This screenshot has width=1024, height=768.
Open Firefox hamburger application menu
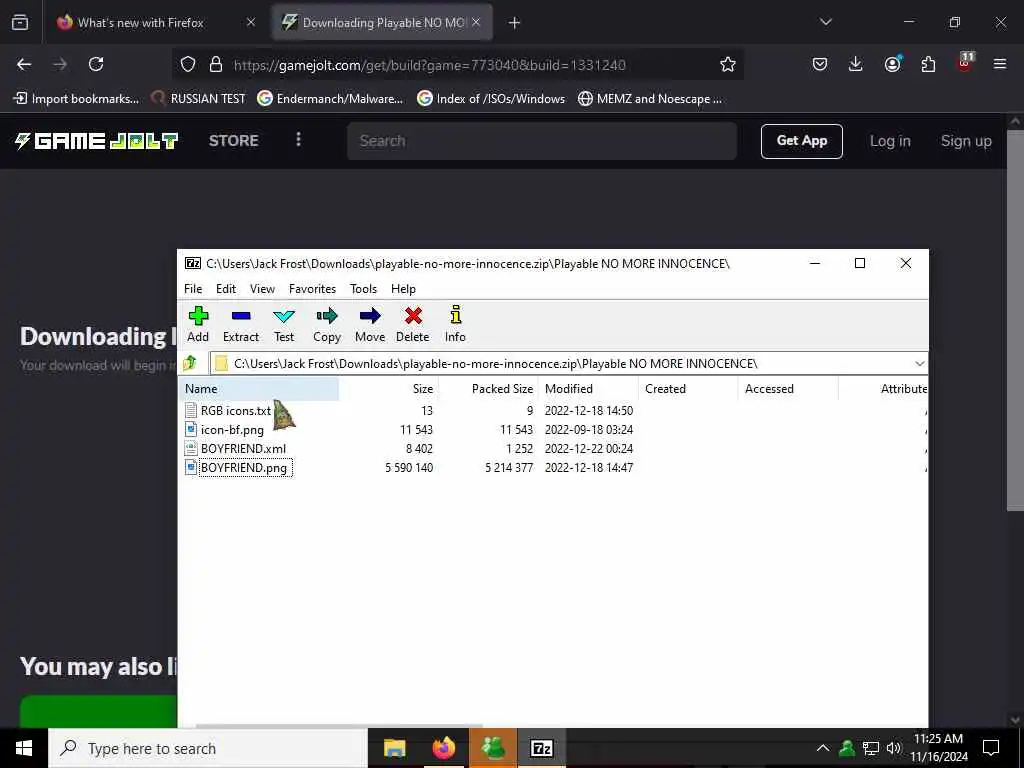click(x=1000, y=64)
